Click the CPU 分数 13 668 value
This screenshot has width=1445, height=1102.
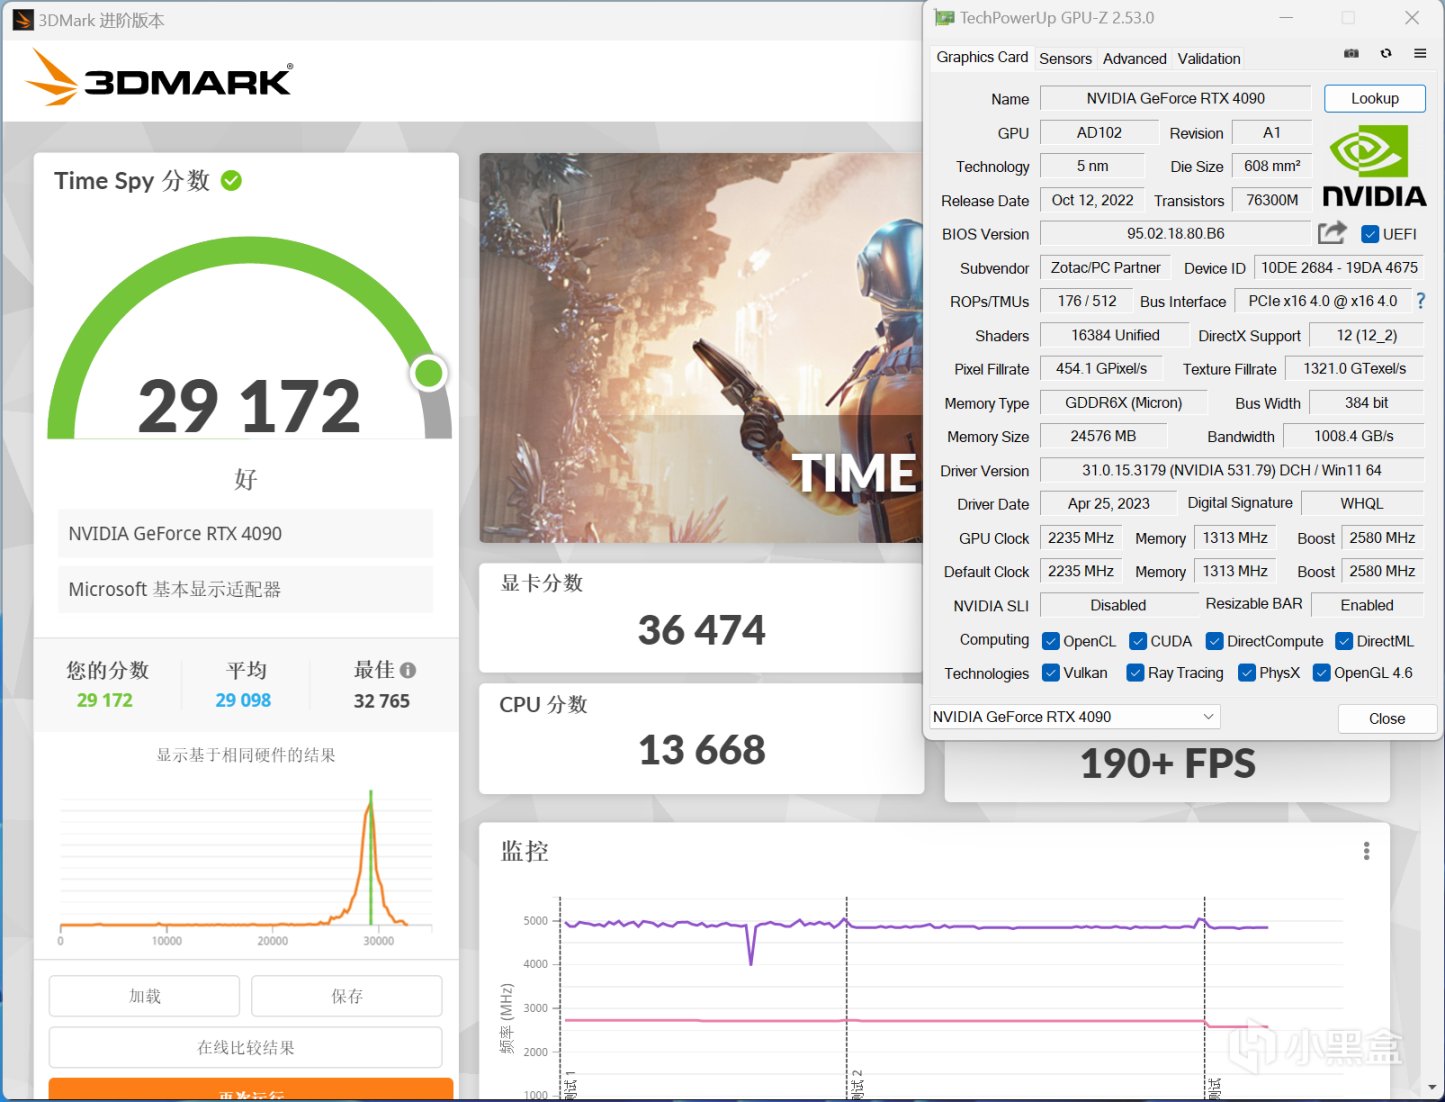pos(702,750)
